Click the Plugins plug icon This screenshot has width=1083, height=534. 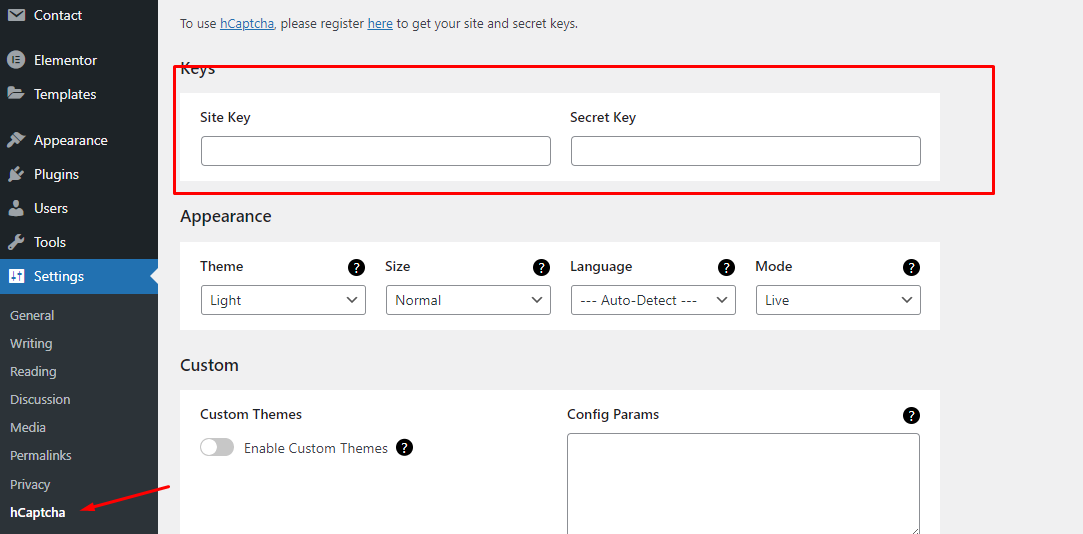[x=16, y=174]
